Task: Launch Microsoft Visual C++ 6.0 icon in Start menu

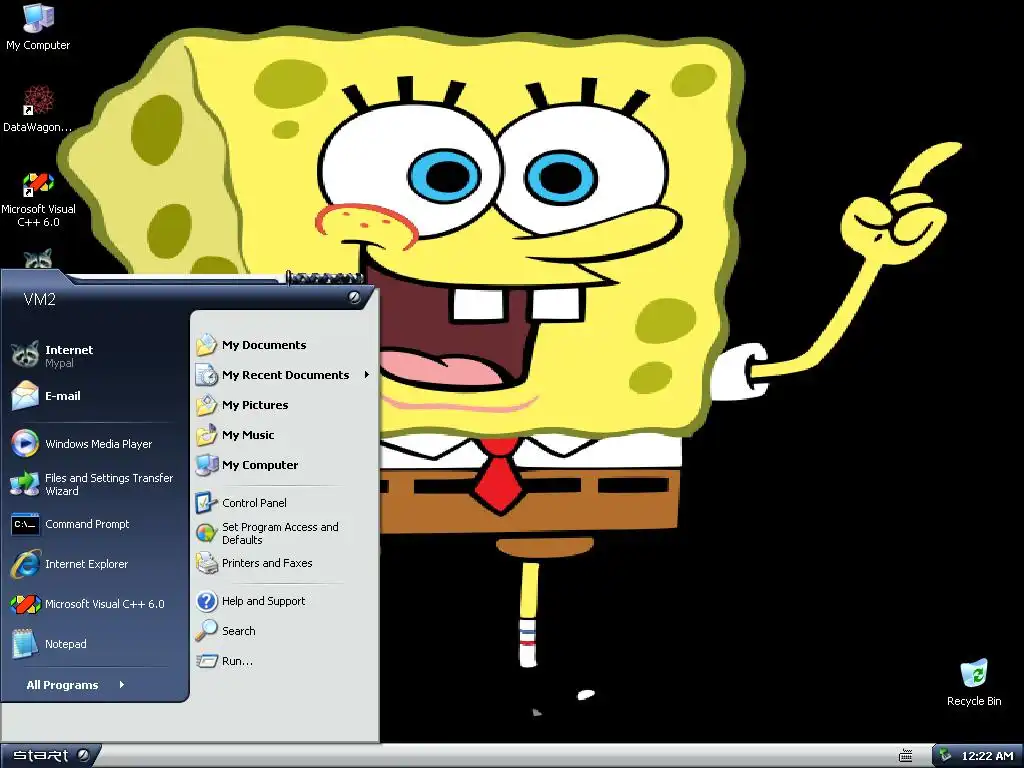Action: (25, 604)
